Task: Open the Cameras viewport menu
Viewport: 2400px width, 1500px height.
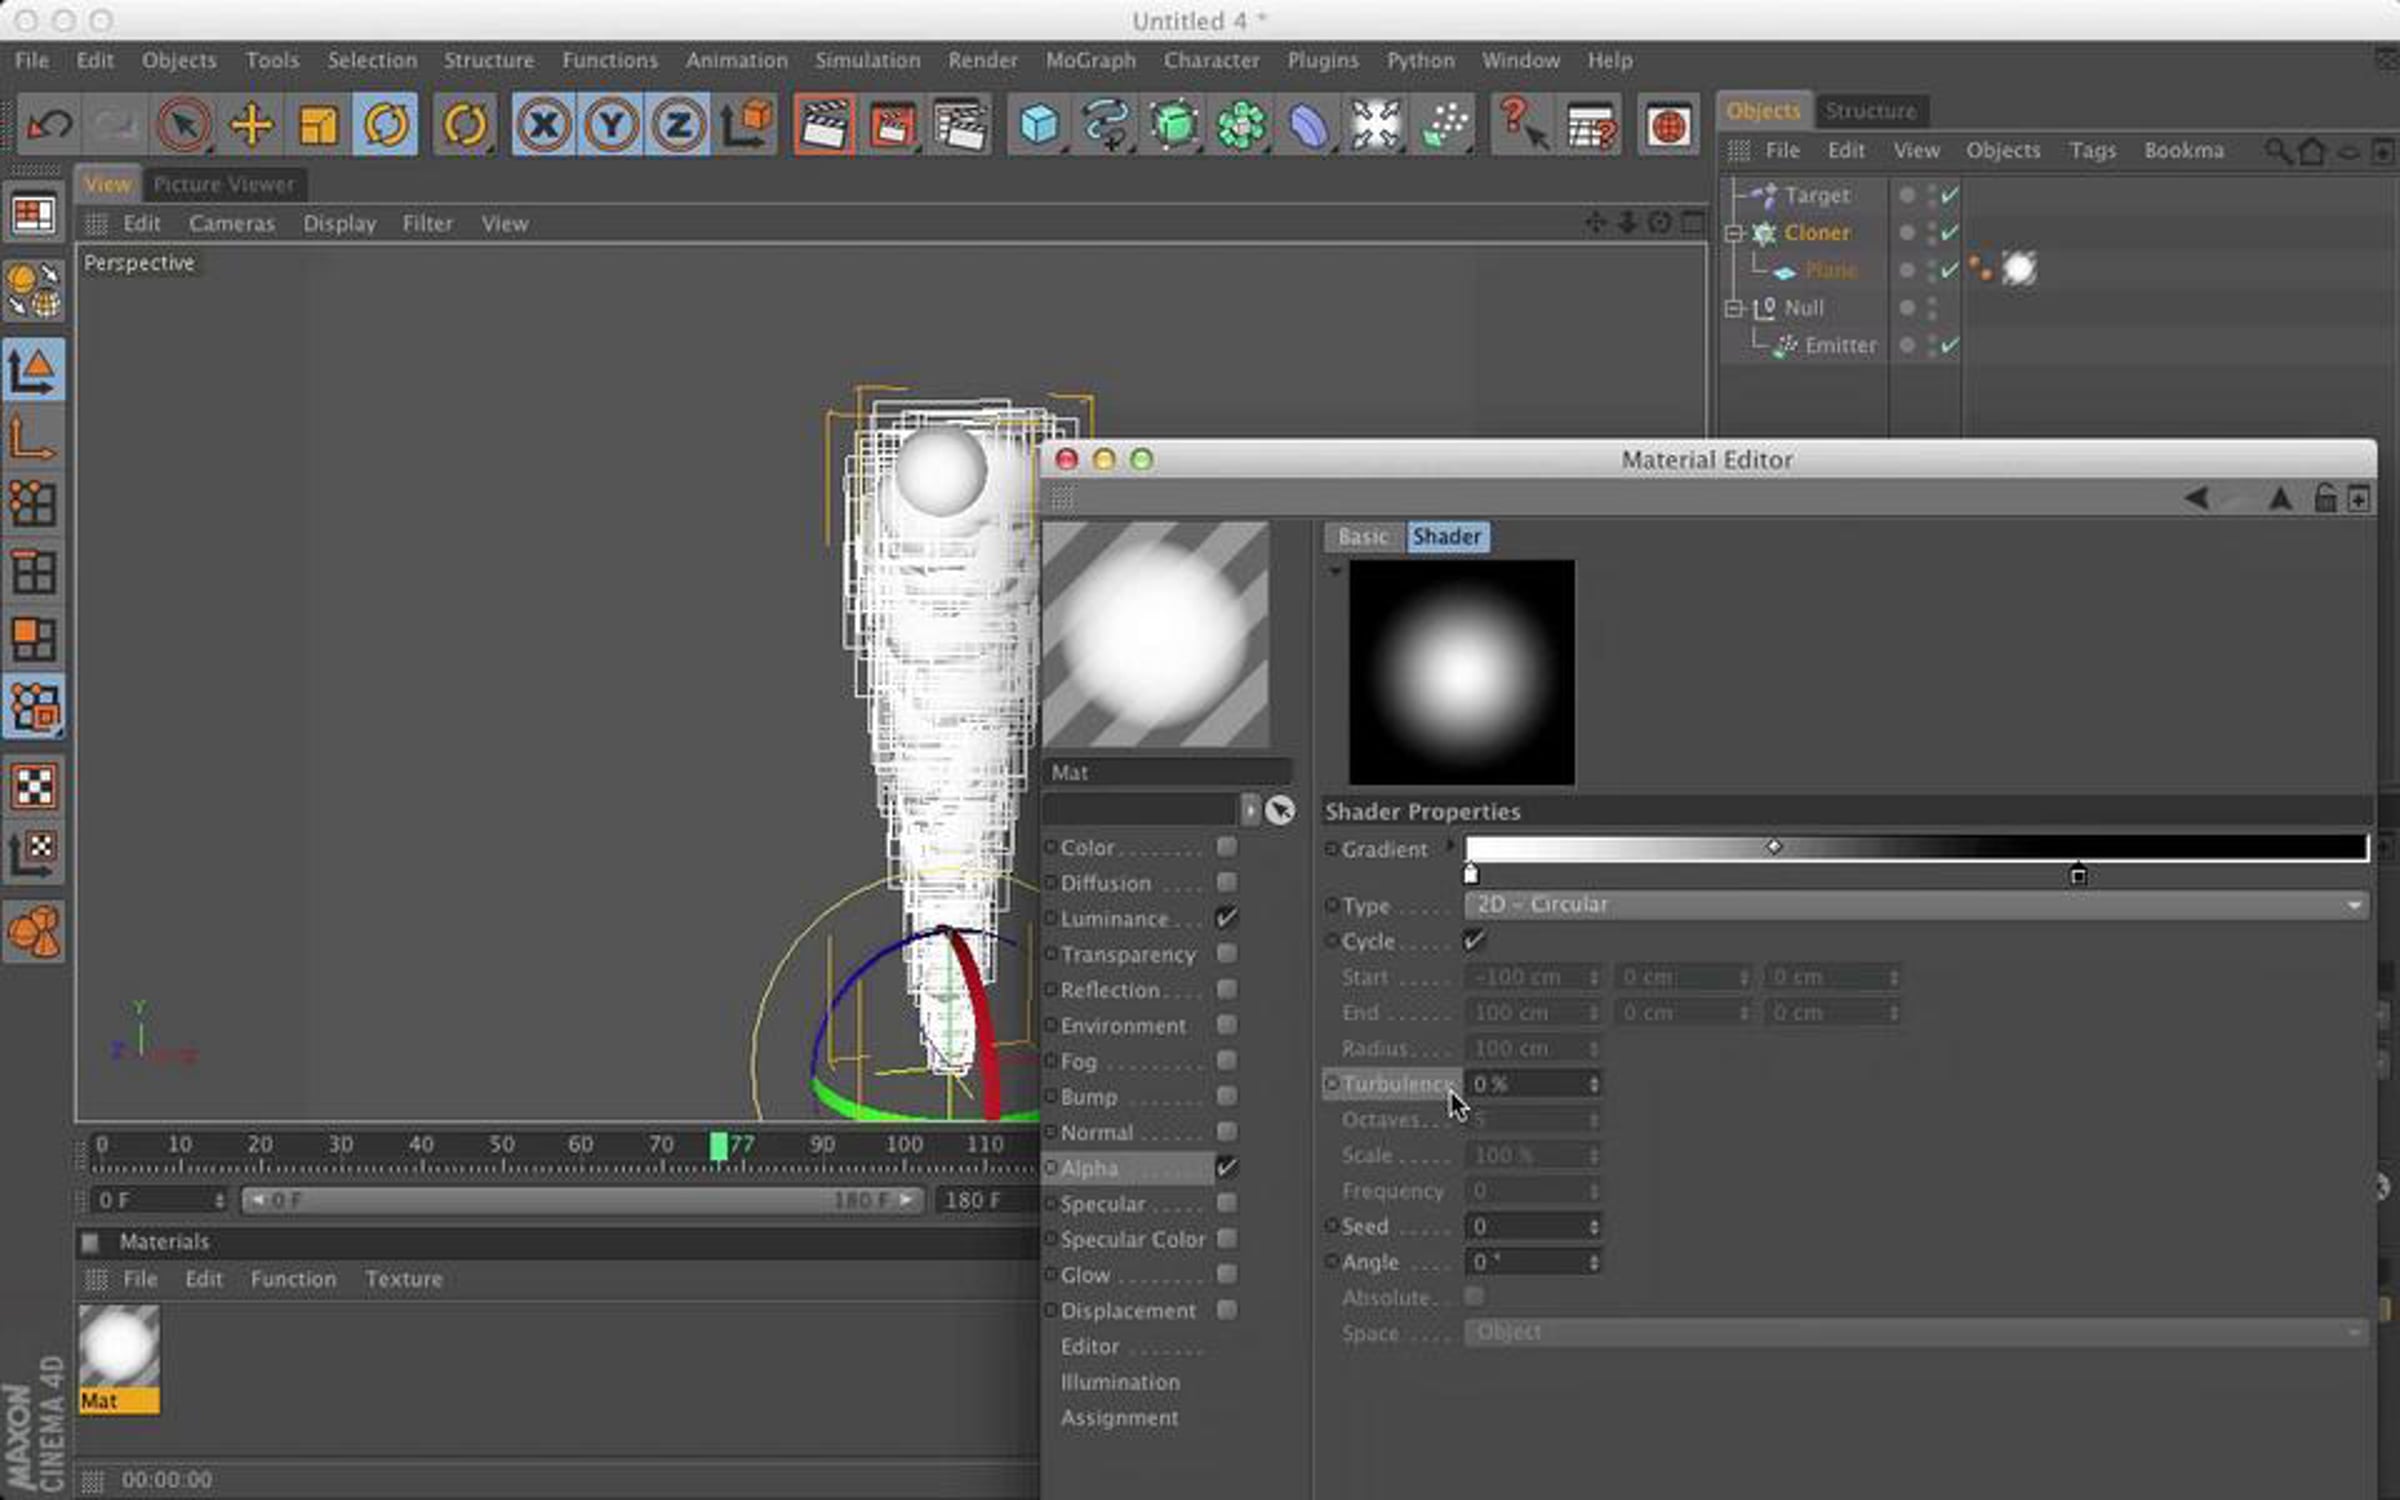Action: 231,224
